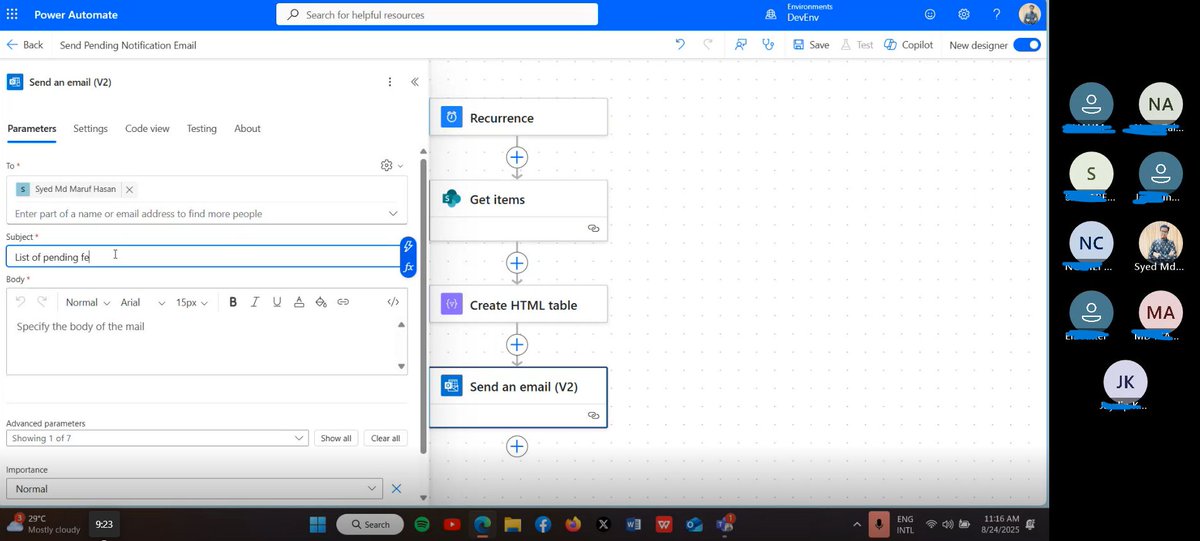Click the Subject input field
The image size is (1200, 541).
click(202, 257)
